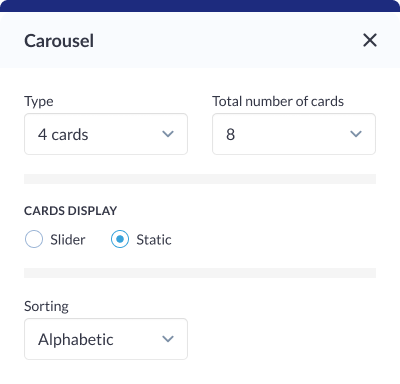The width and height of the screenshot is (400, 384).
Task: Click the "Sorting" field label
Action: 46,307
